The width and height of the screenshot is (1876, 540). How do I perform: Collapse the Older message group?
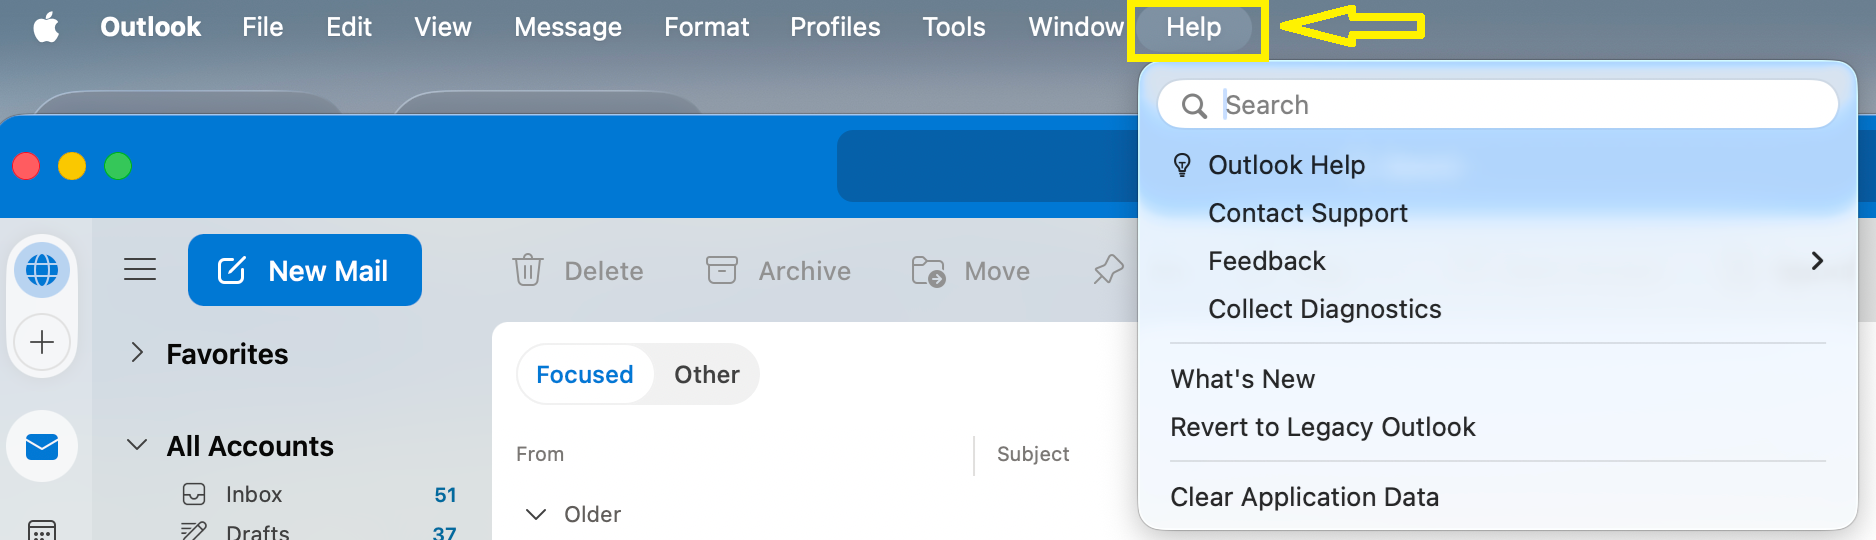point(536,514)
